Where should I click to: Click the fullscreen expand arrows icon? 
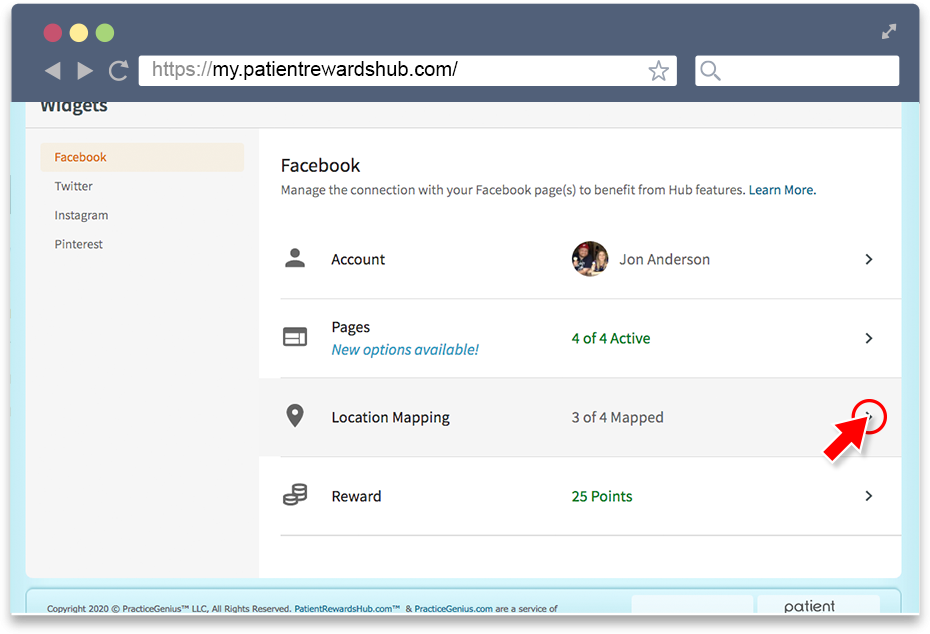[x=888, y=31]
